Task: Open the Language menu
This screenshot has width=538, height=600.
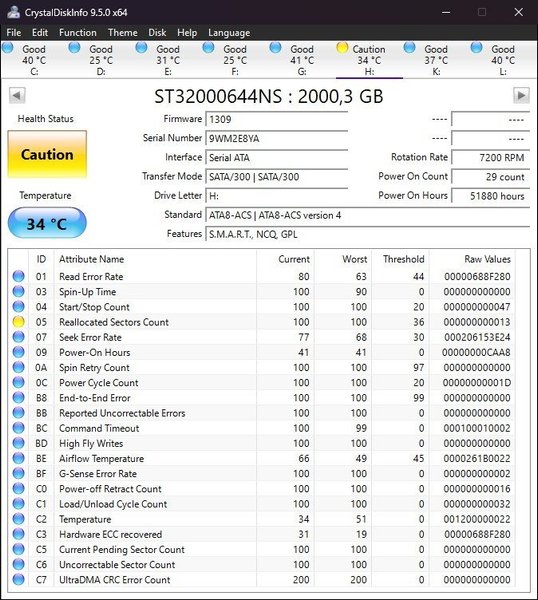Action: click(229, 33)
